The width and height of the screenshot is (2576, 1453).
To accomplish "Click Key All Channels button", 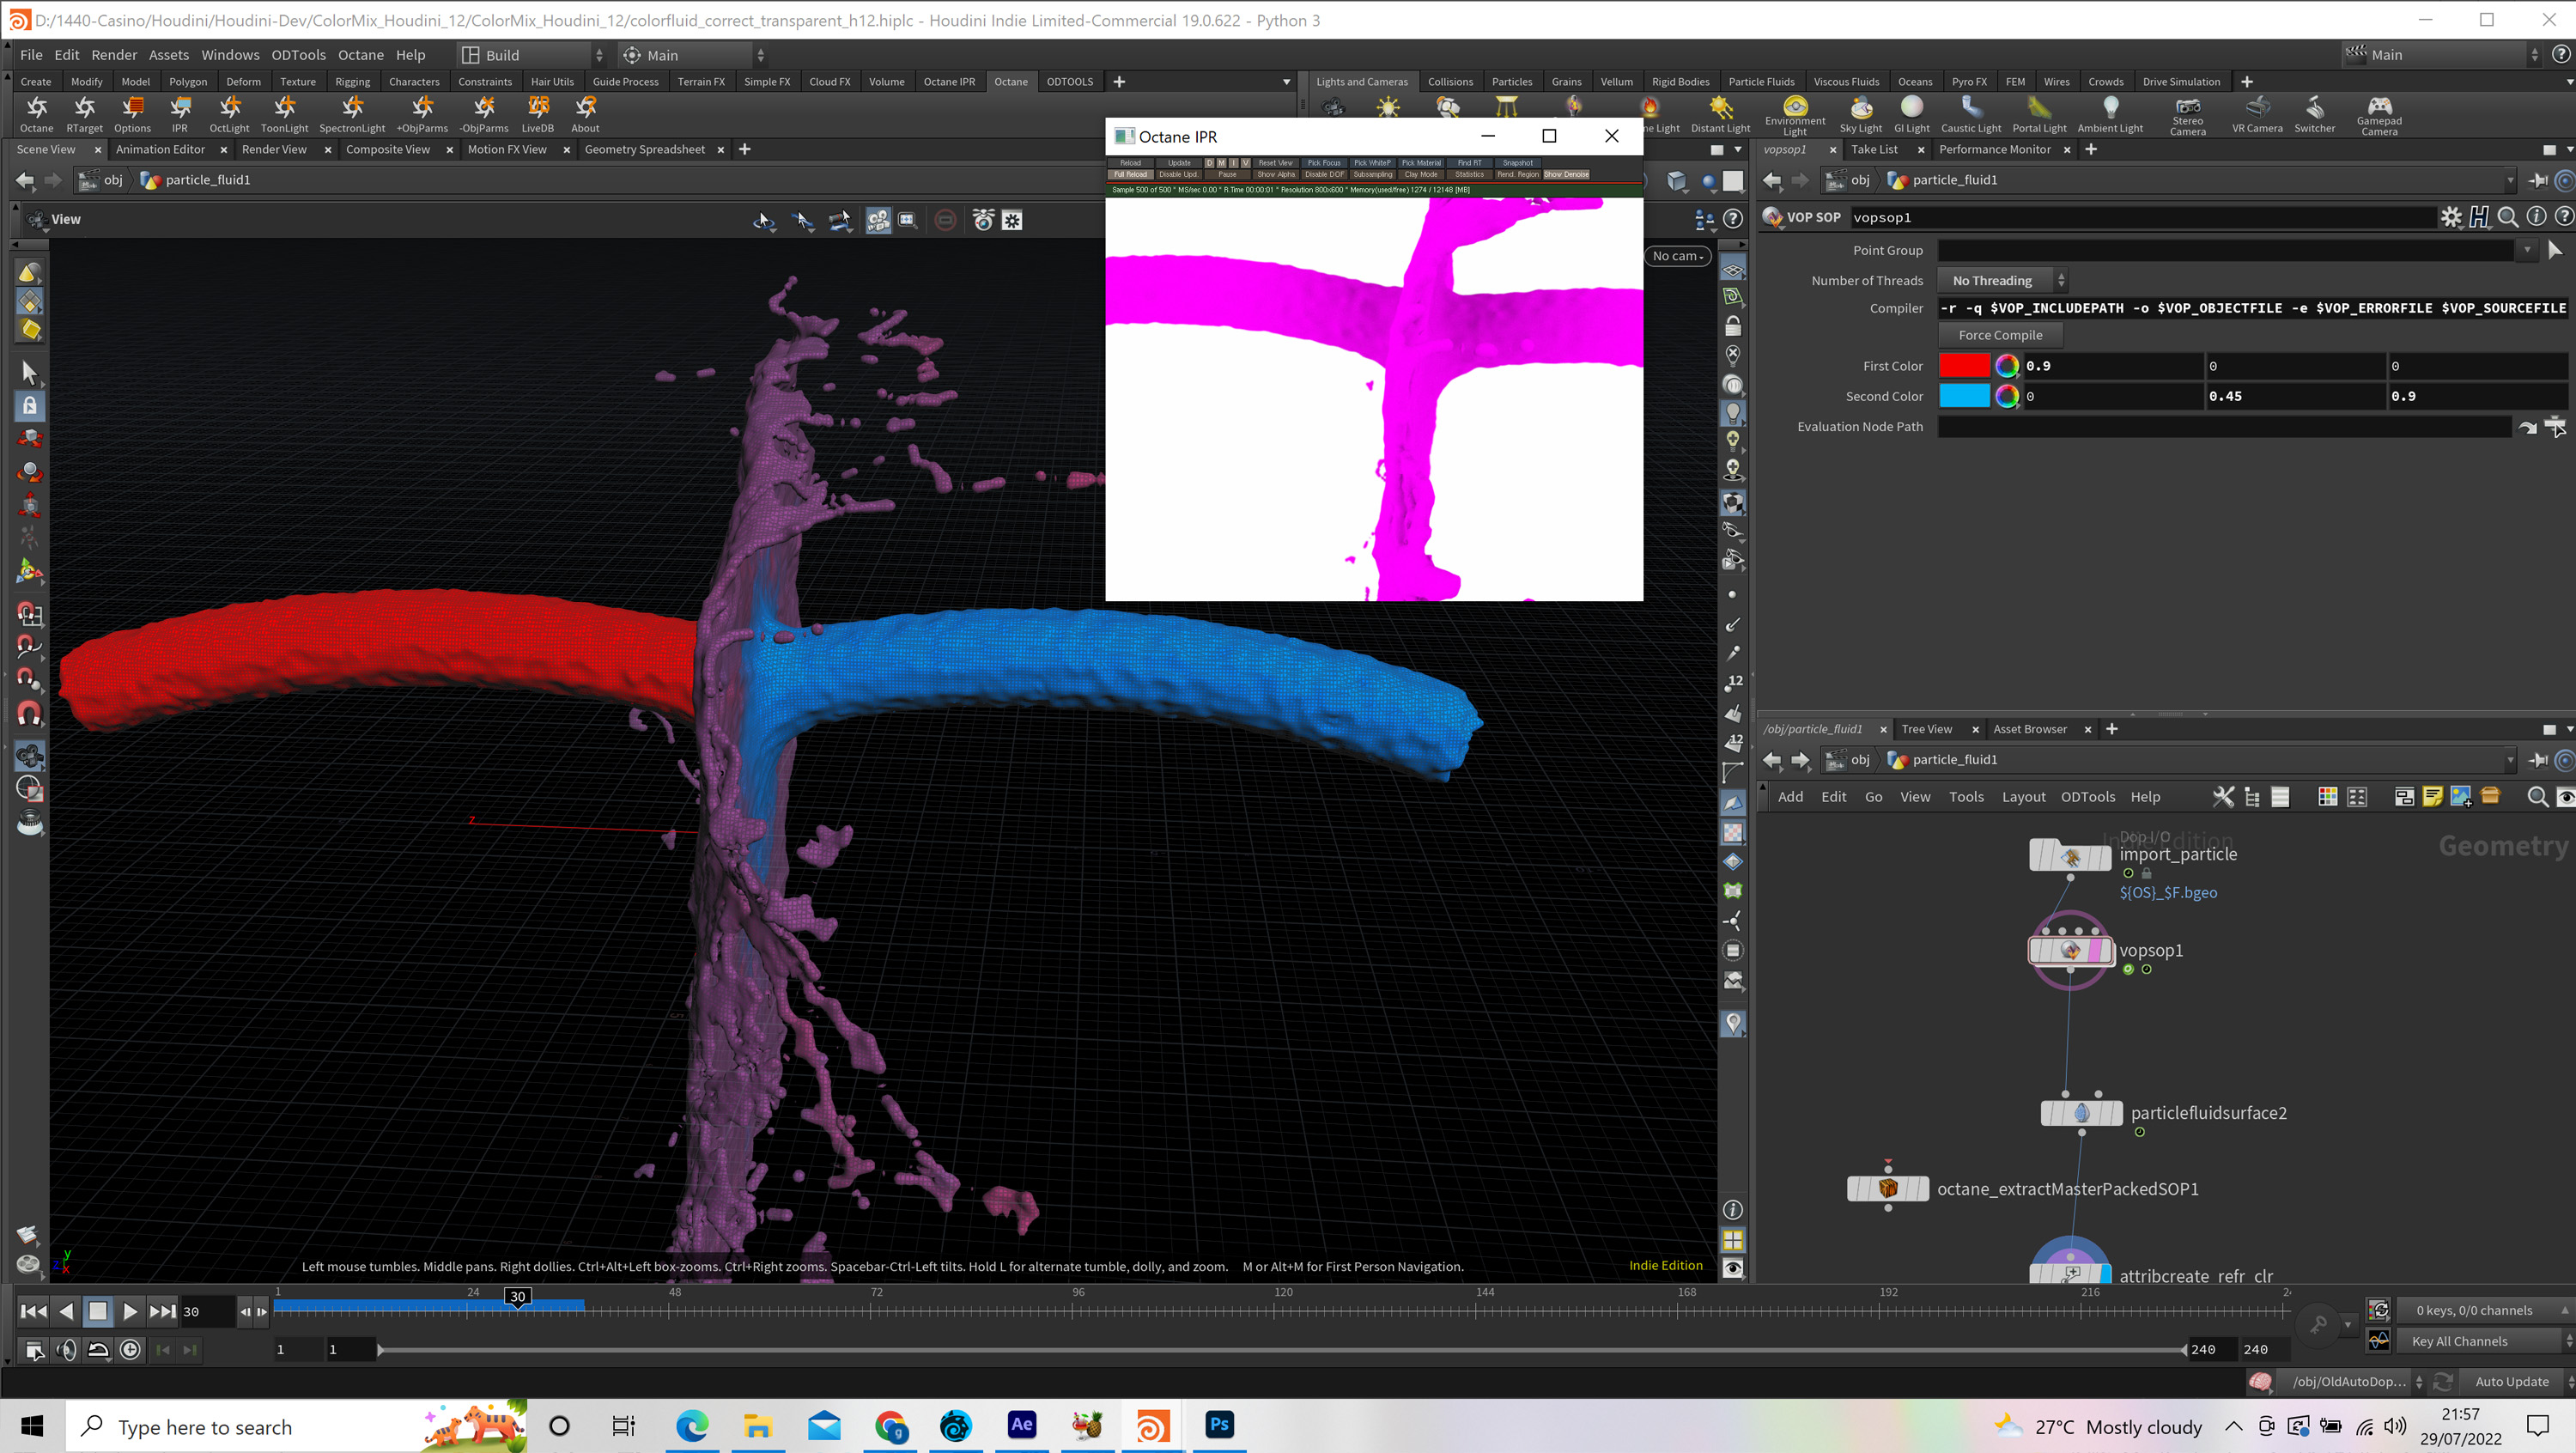I will click(2459, 1341).
